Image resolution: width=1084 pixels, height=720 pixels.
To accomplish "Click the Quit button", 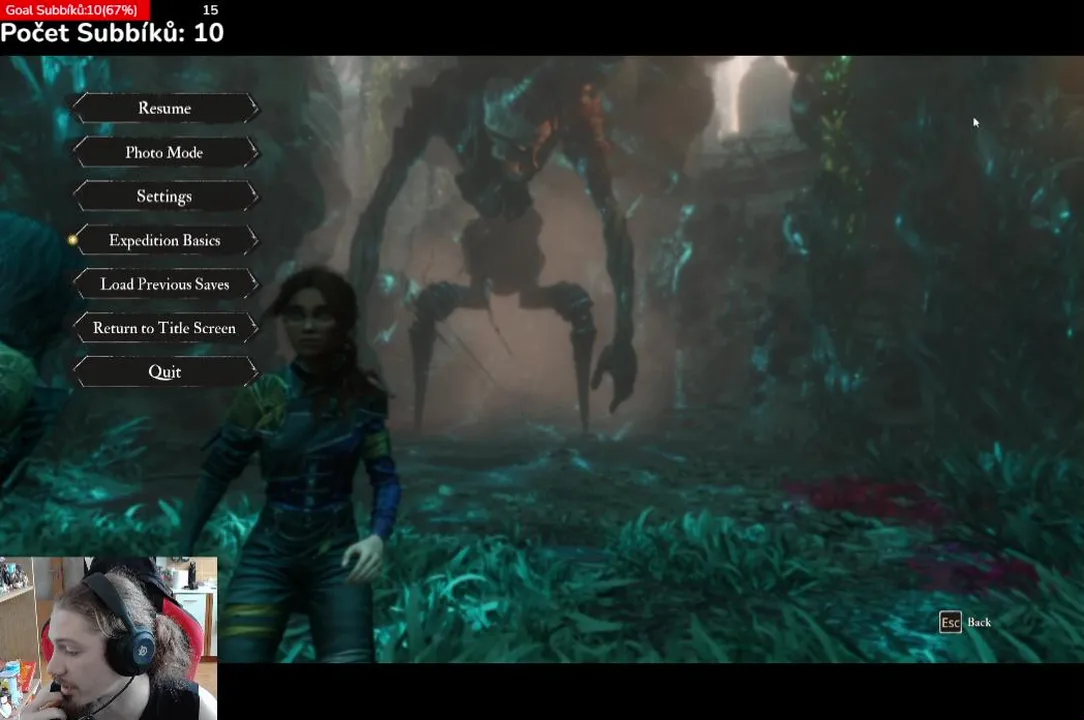I will pyautogui.click(x=165, y=372).
